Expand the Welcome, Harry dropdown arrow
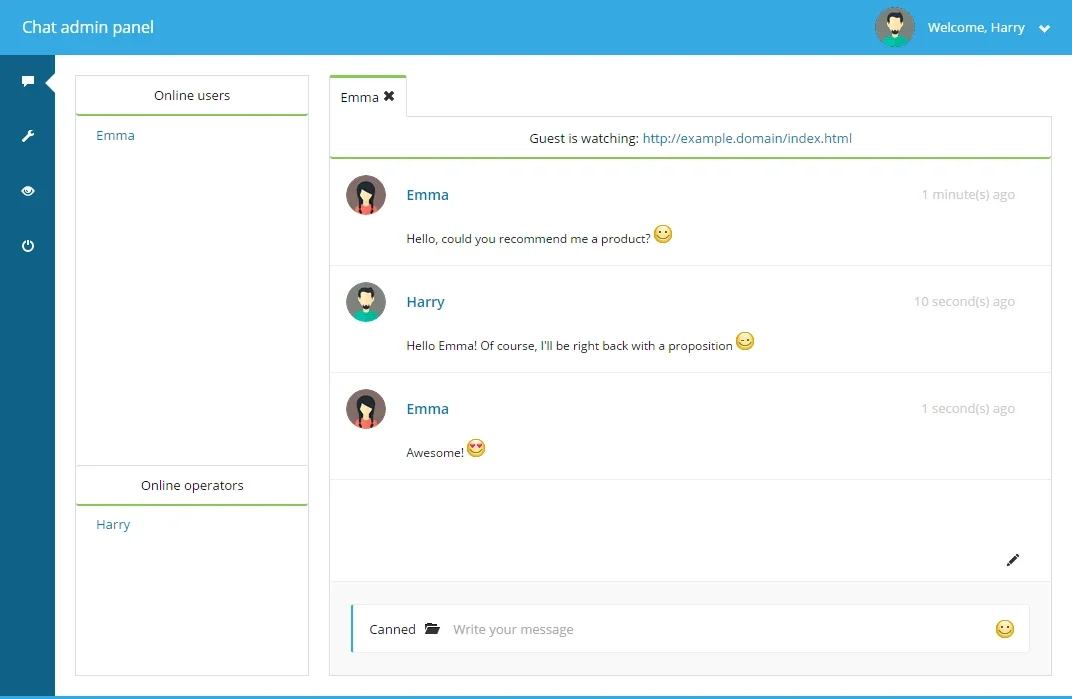This screenshot has width=1072, height=699. (x=1044, y=29)
